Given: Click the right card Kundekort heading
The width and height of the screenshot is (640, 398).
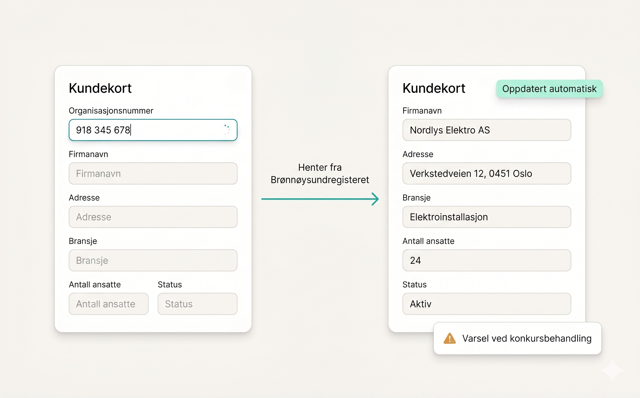Looking at the screenshot, I should [x=434, y=88].
